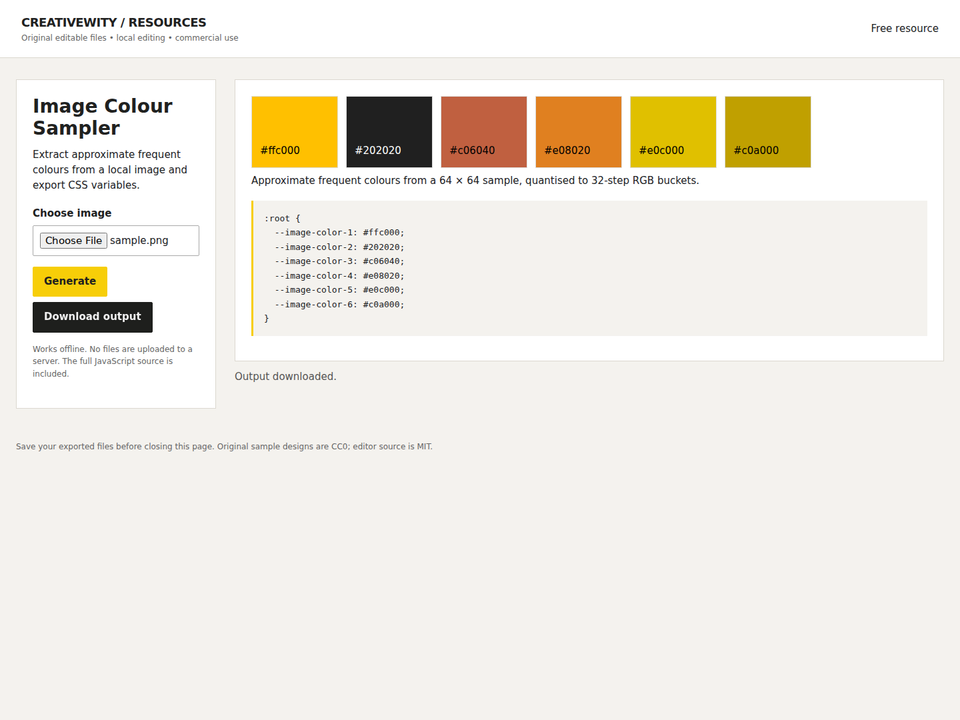The image size is (960, 720).
Task: Click the Free resource label
Action: [x=904, y=28]
